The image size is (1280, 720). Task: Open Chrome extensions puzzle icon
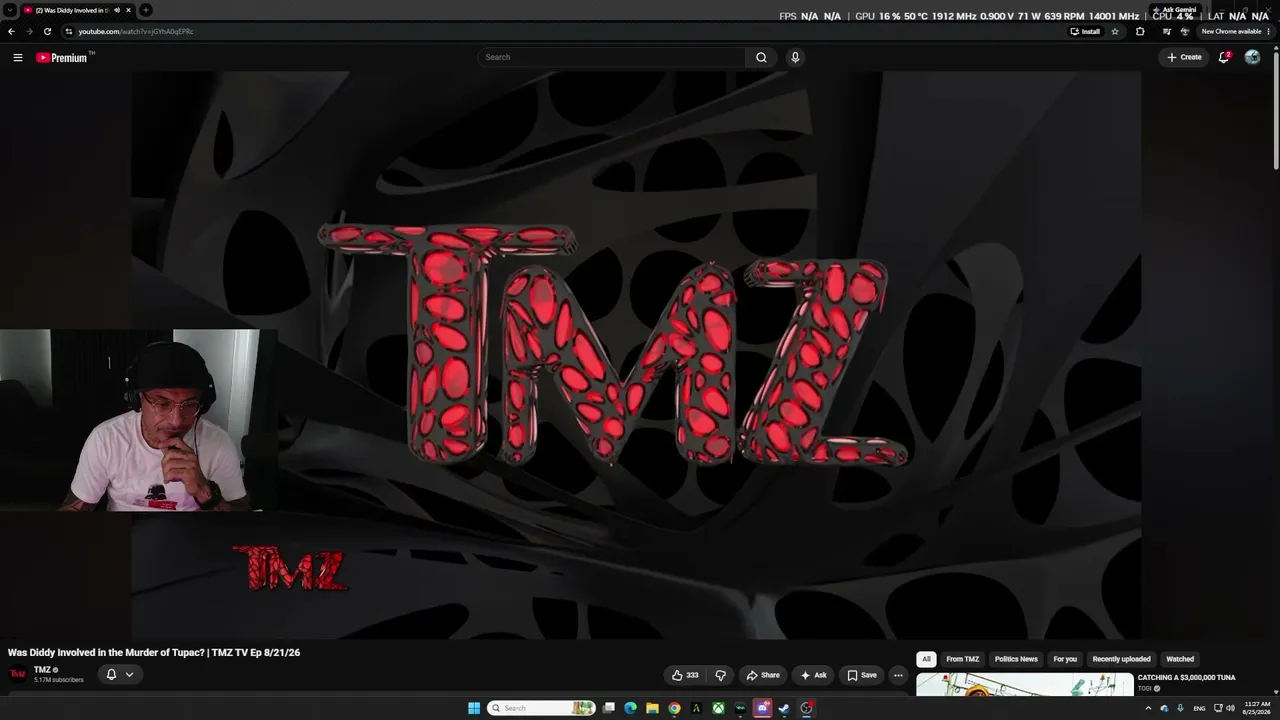[1140, 31]
